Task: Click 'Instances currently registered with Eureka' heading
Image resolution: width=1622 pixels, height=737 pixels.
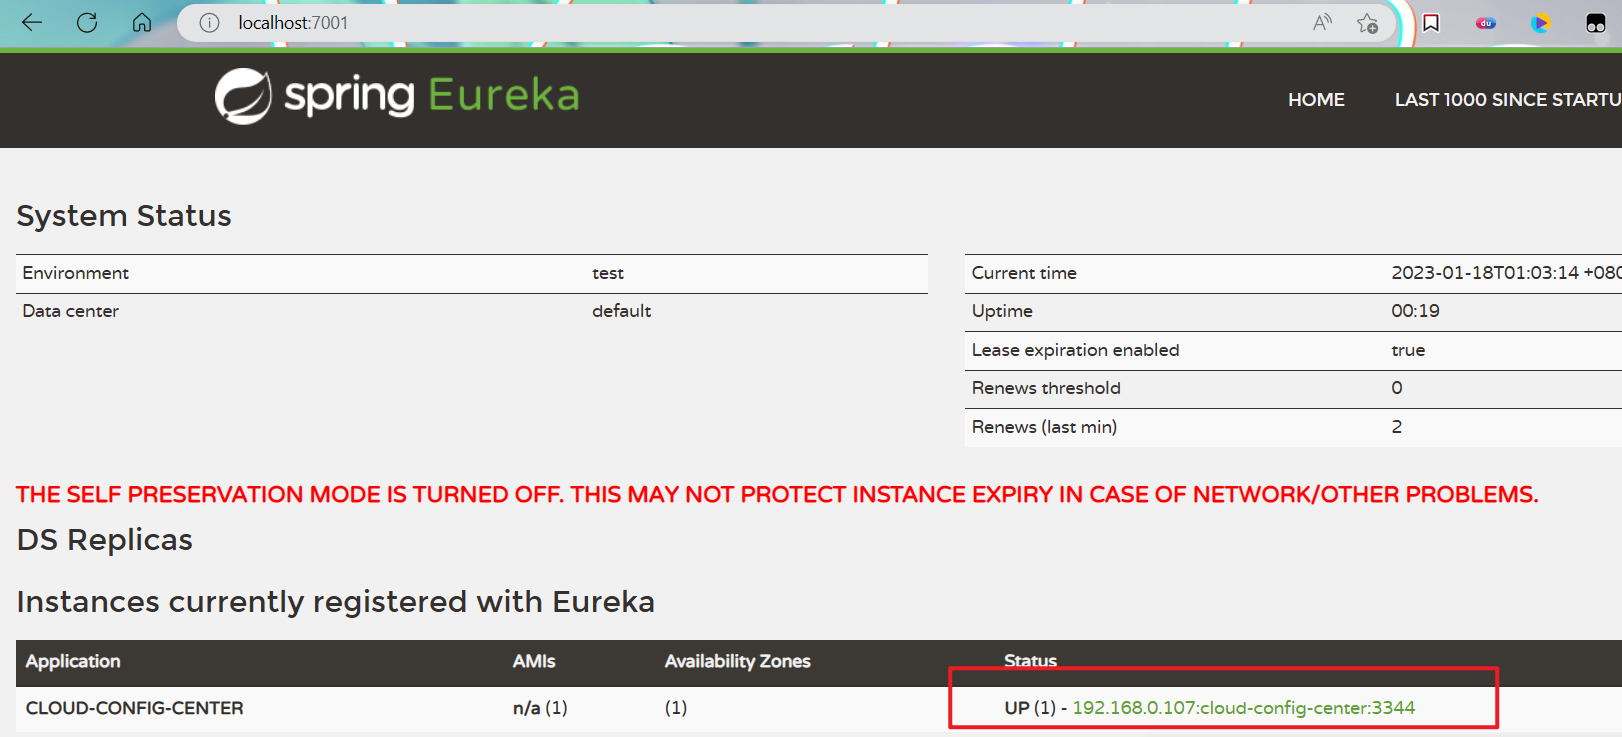Action: click(336, 602)
